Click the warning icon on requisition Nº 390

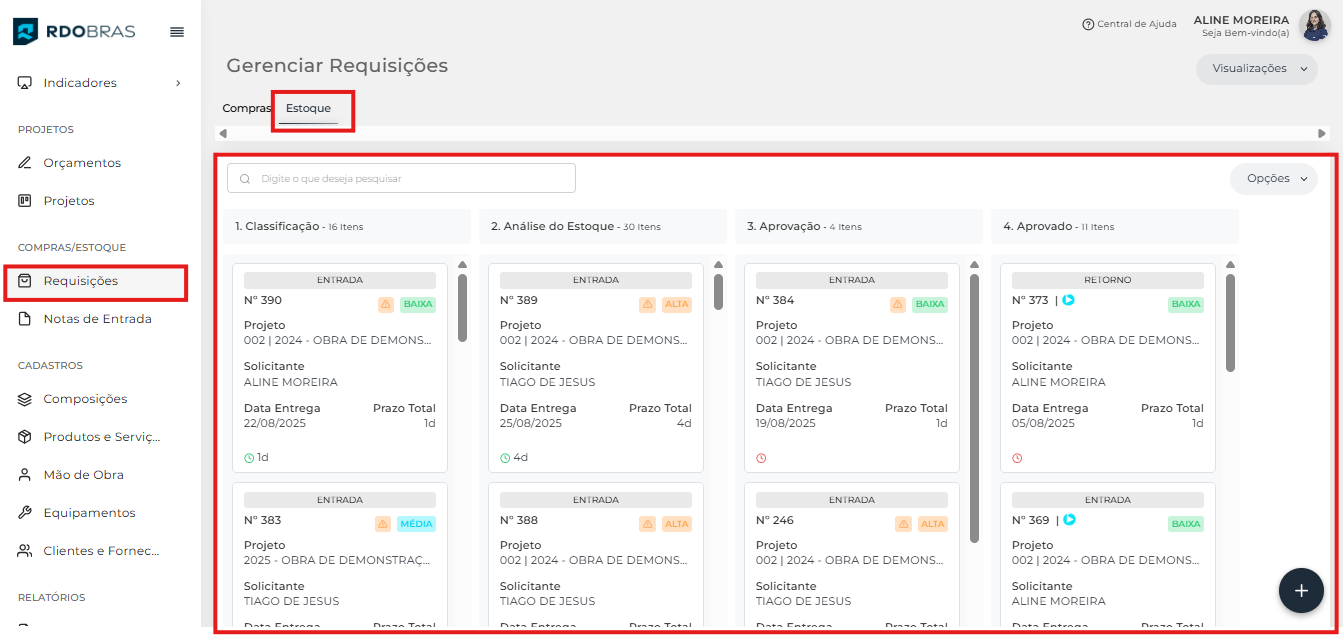pos(385,305)
